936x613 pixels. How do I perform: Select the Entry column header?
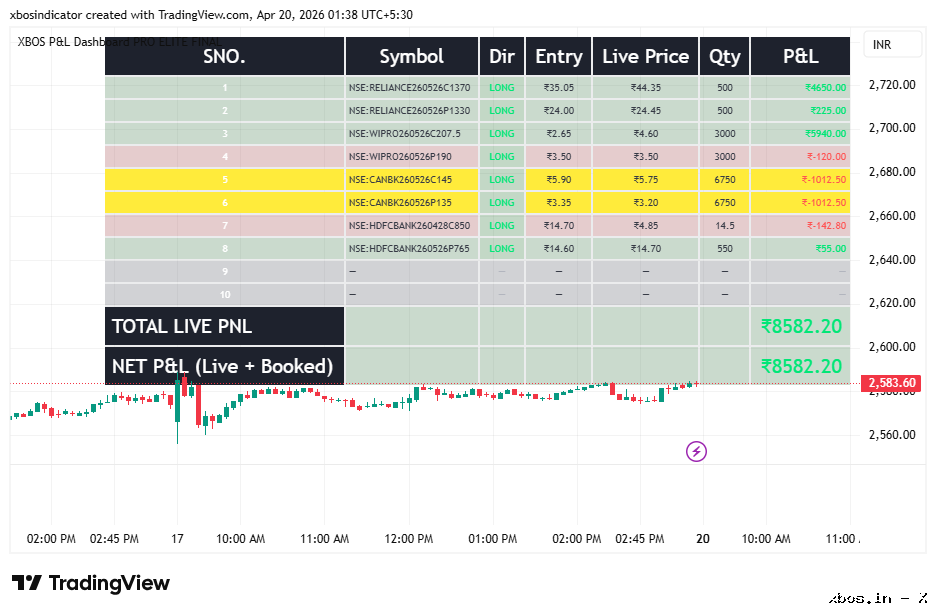tap(559, 56)
